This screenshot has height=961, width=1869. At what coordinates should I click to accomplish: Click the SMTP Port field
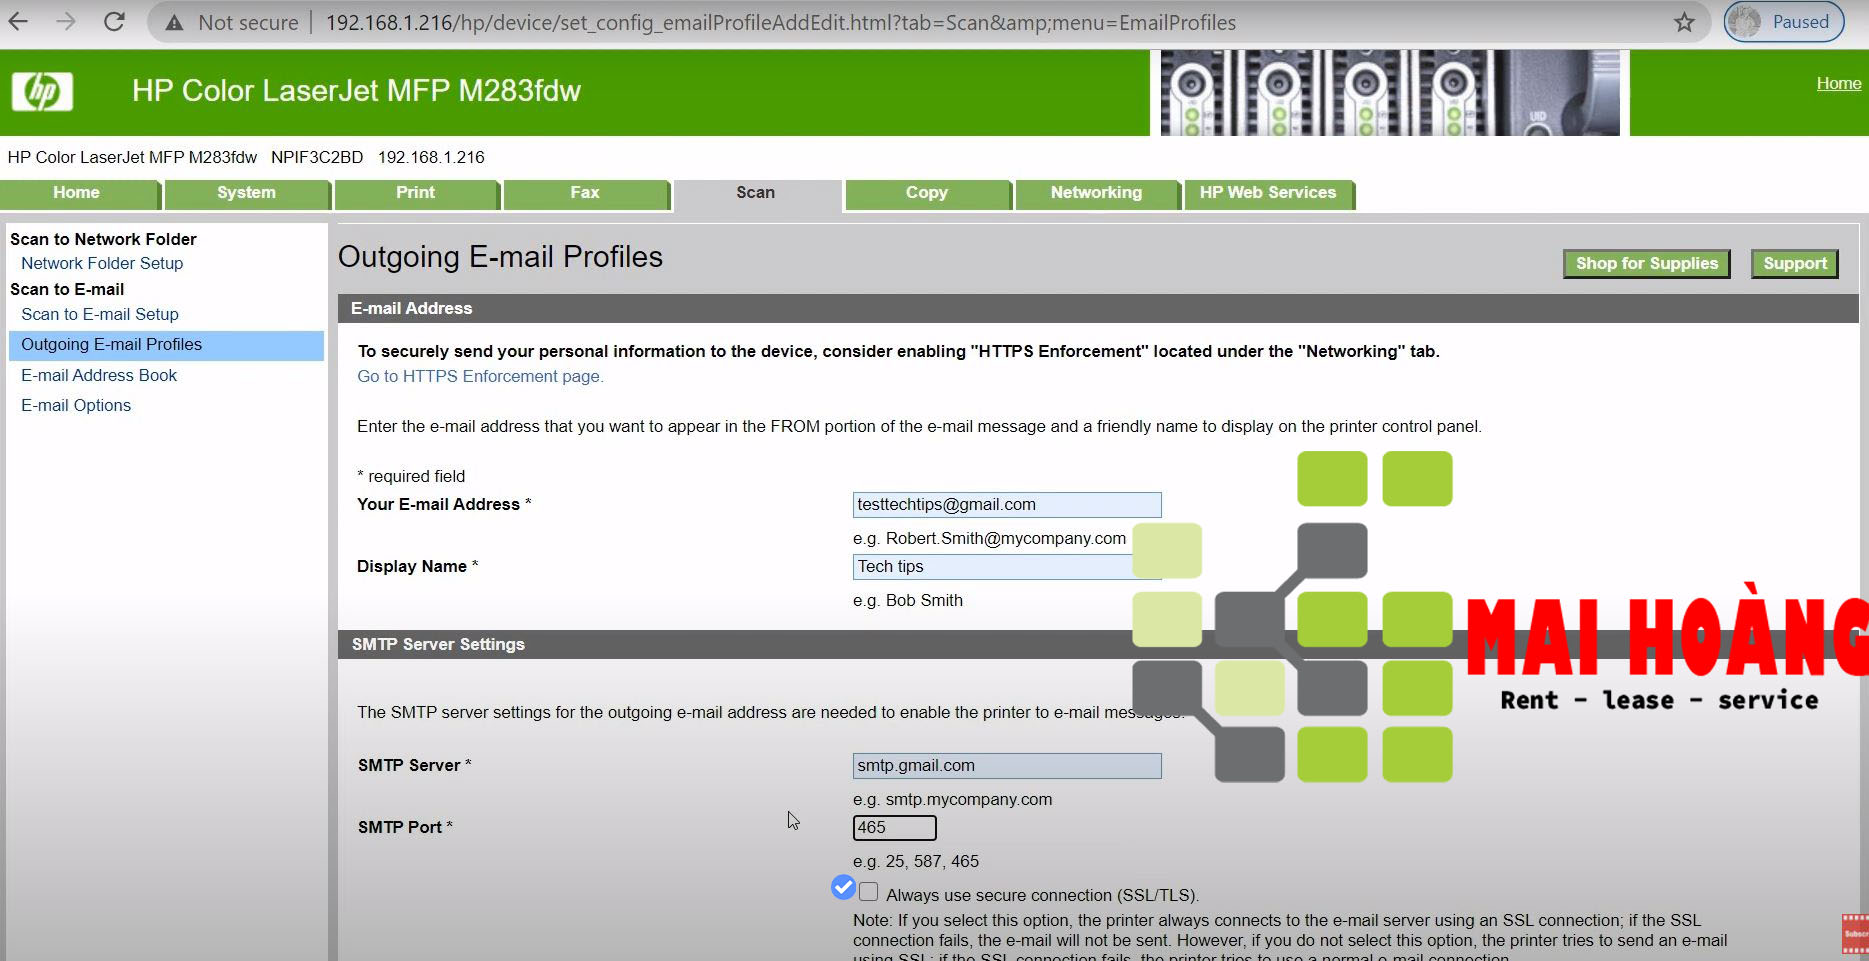pyautogui.click(x=894, y=828)
